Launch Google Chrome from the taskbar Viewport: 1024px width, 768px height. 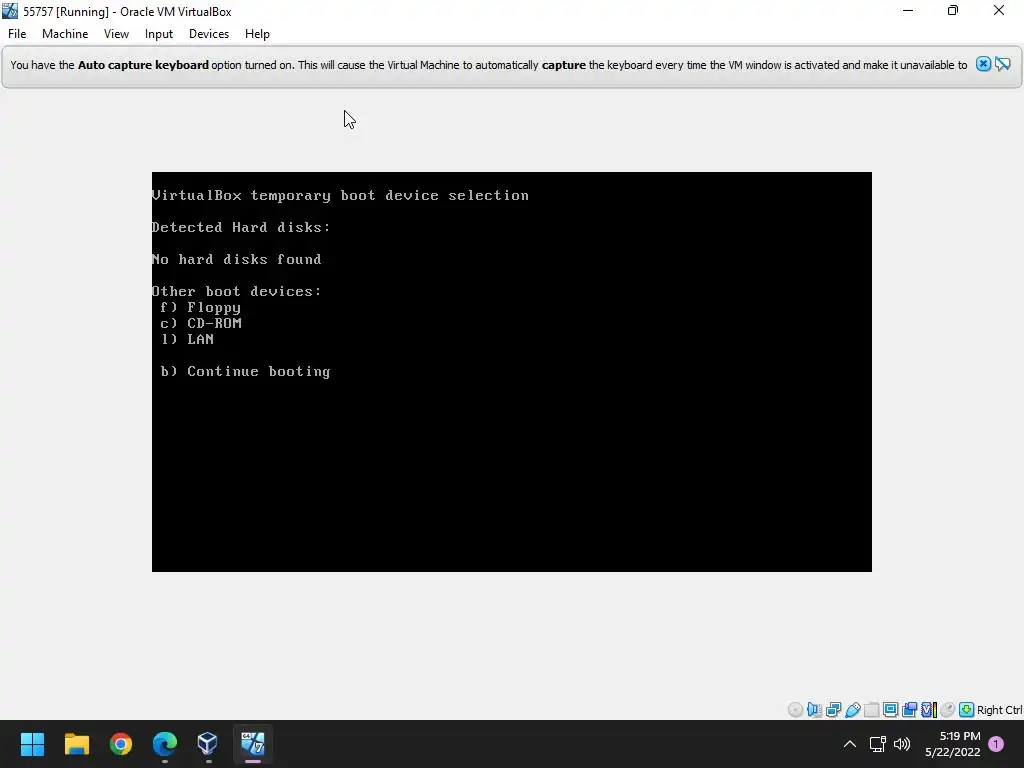121,744
